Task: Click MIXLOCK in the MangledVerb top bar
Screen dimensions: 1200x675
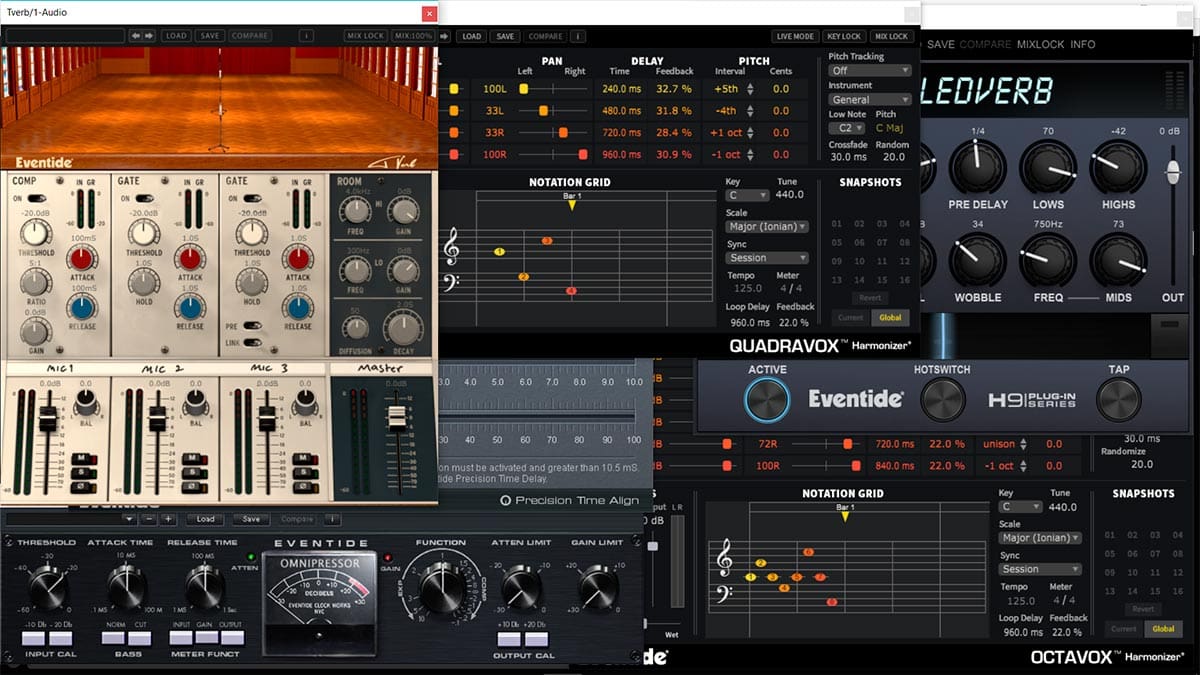Action: tap(1041, 44)
